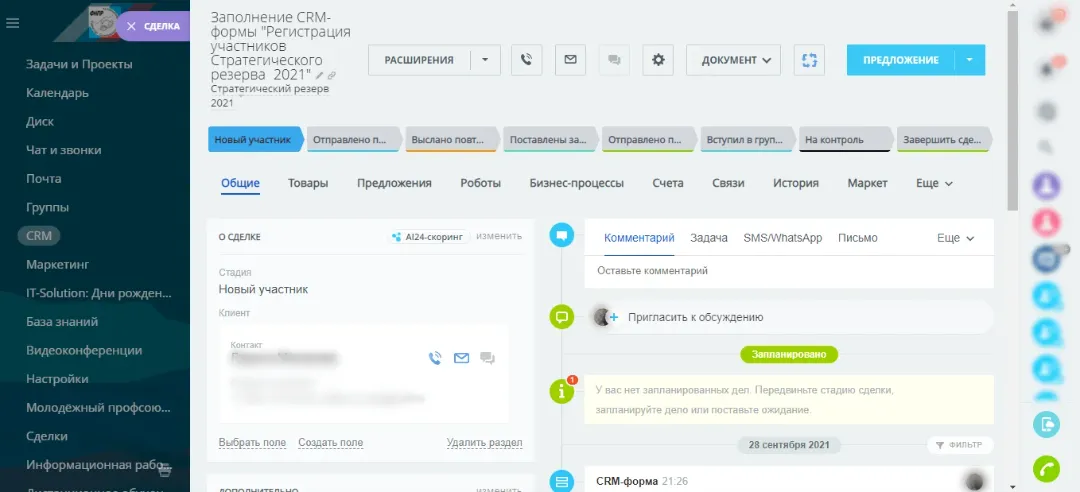Click the chat bubble icon in the top toolbar

tap(614, 60)
